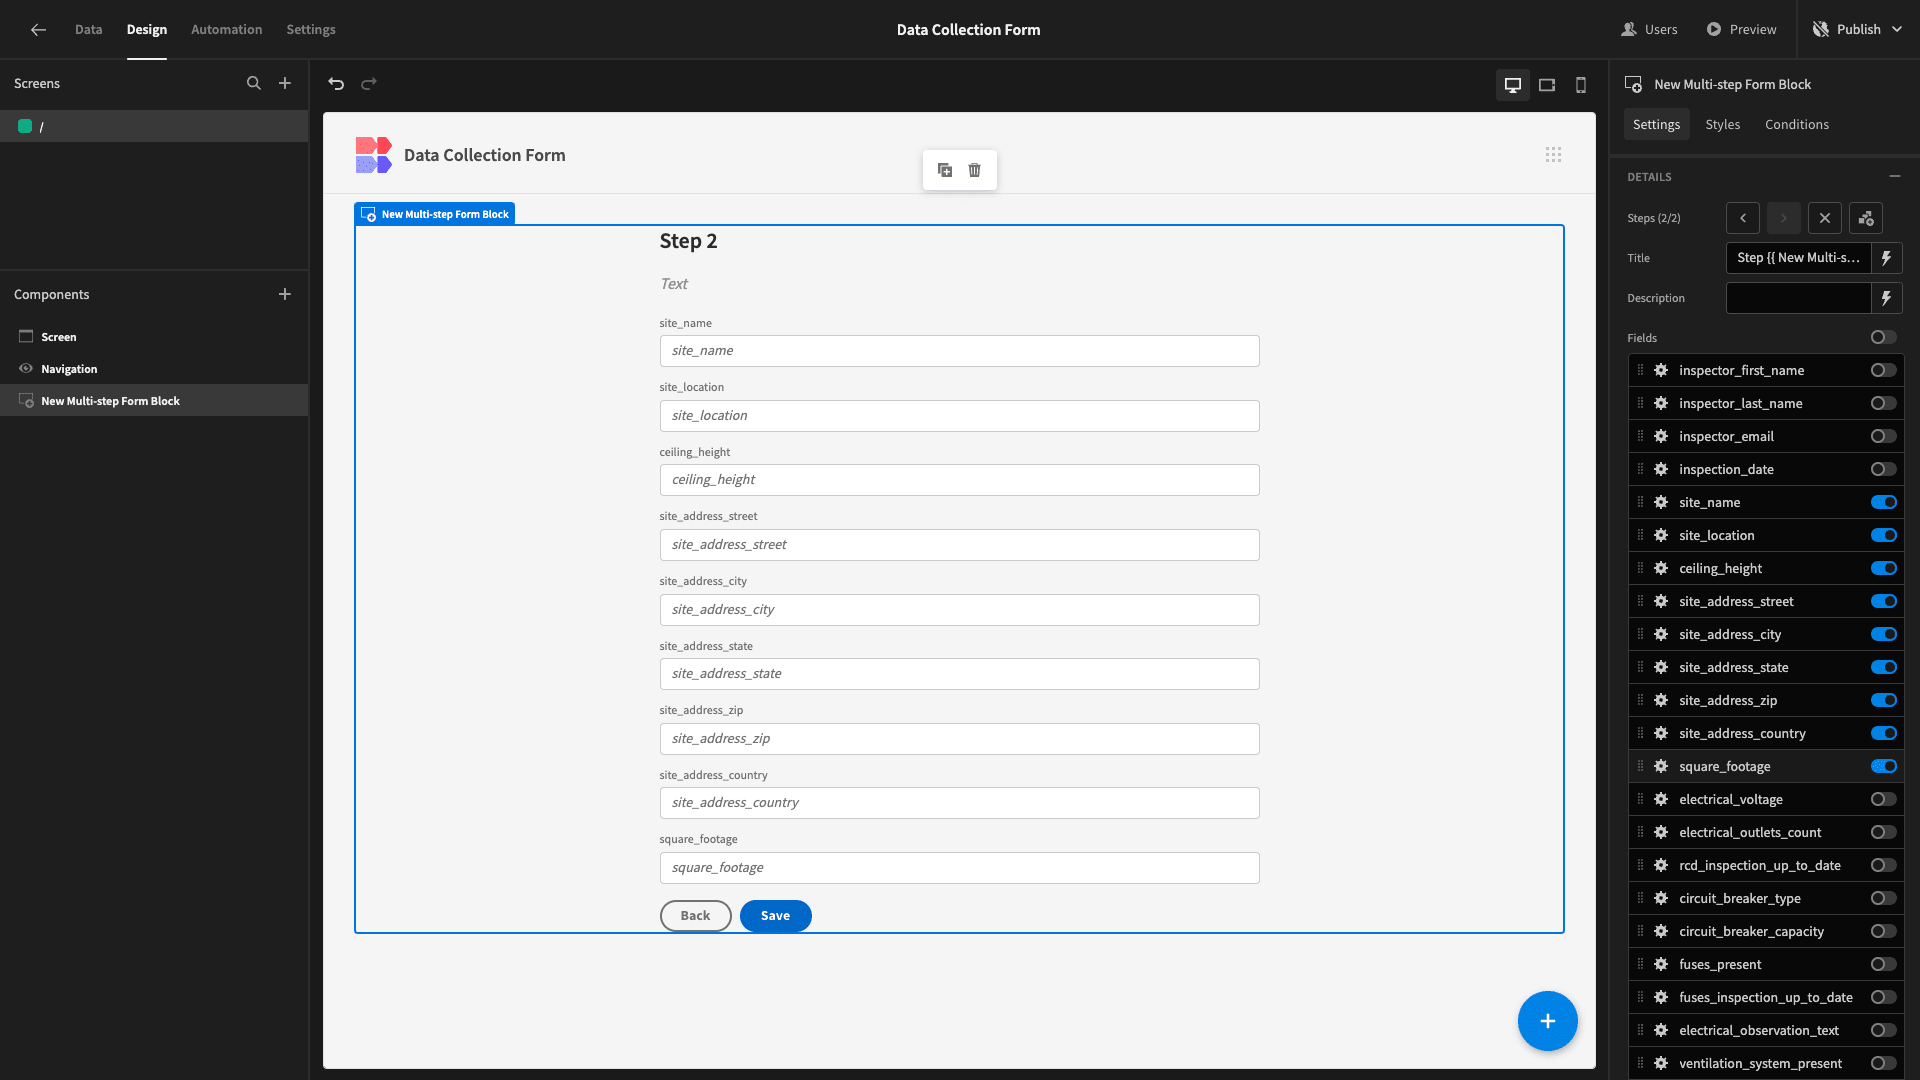Screen dimensions: 1920x1080
Task: Select New Multi-step Form Block in tree
Action: [154, 401]
